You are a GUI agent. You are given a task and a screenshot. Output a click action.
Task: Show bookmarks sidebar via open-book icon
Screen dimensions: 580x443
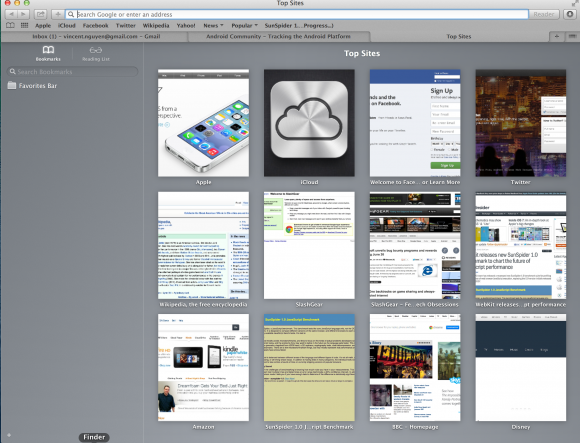click(10, 26)
